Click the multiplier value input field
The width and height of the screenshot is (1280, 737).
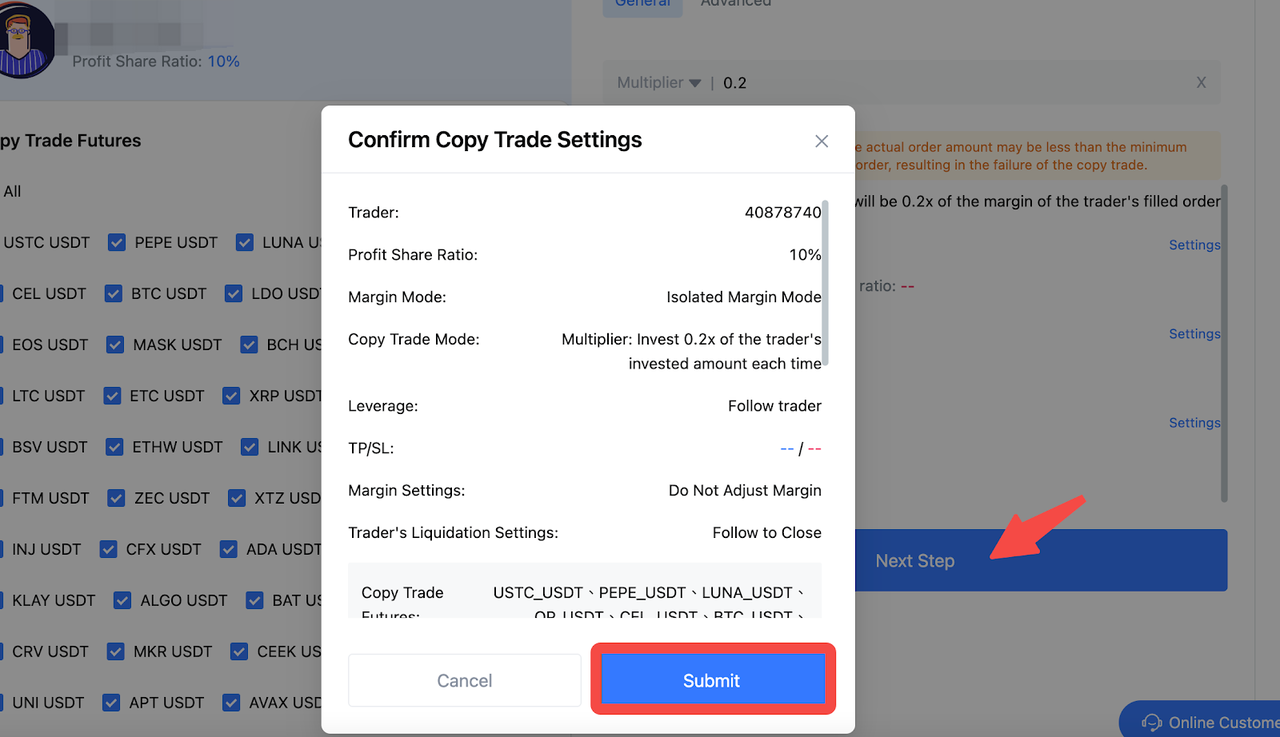(950, 83)
